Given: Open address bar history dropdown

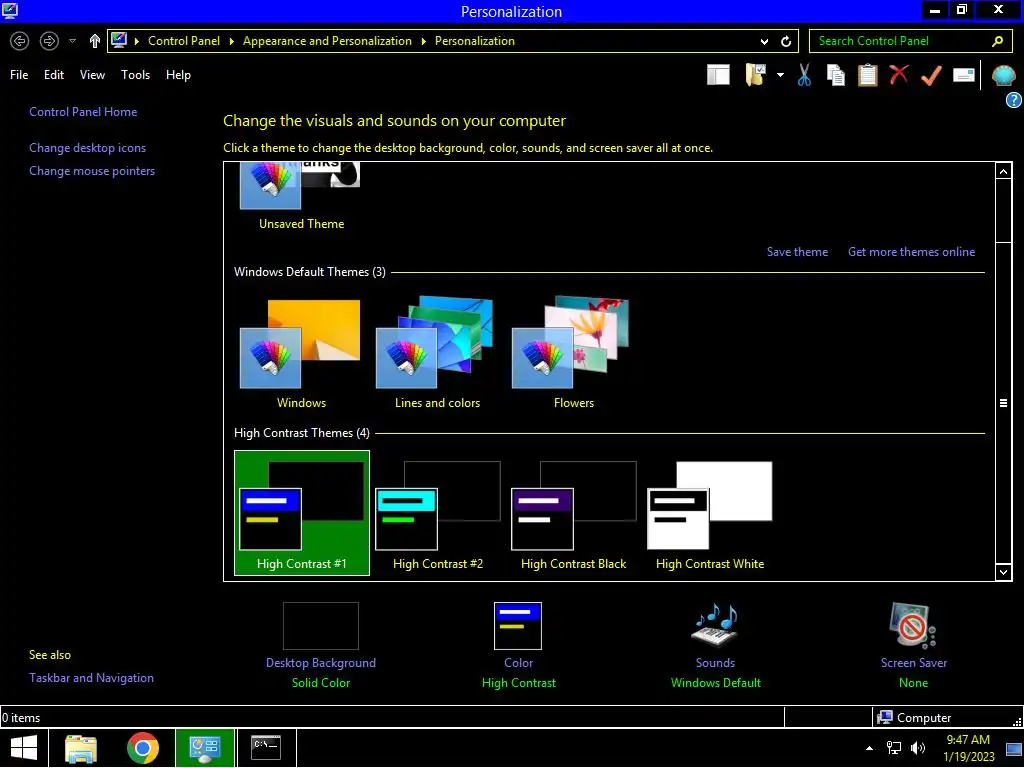Looking at the screenshot, I should point(764,41).
